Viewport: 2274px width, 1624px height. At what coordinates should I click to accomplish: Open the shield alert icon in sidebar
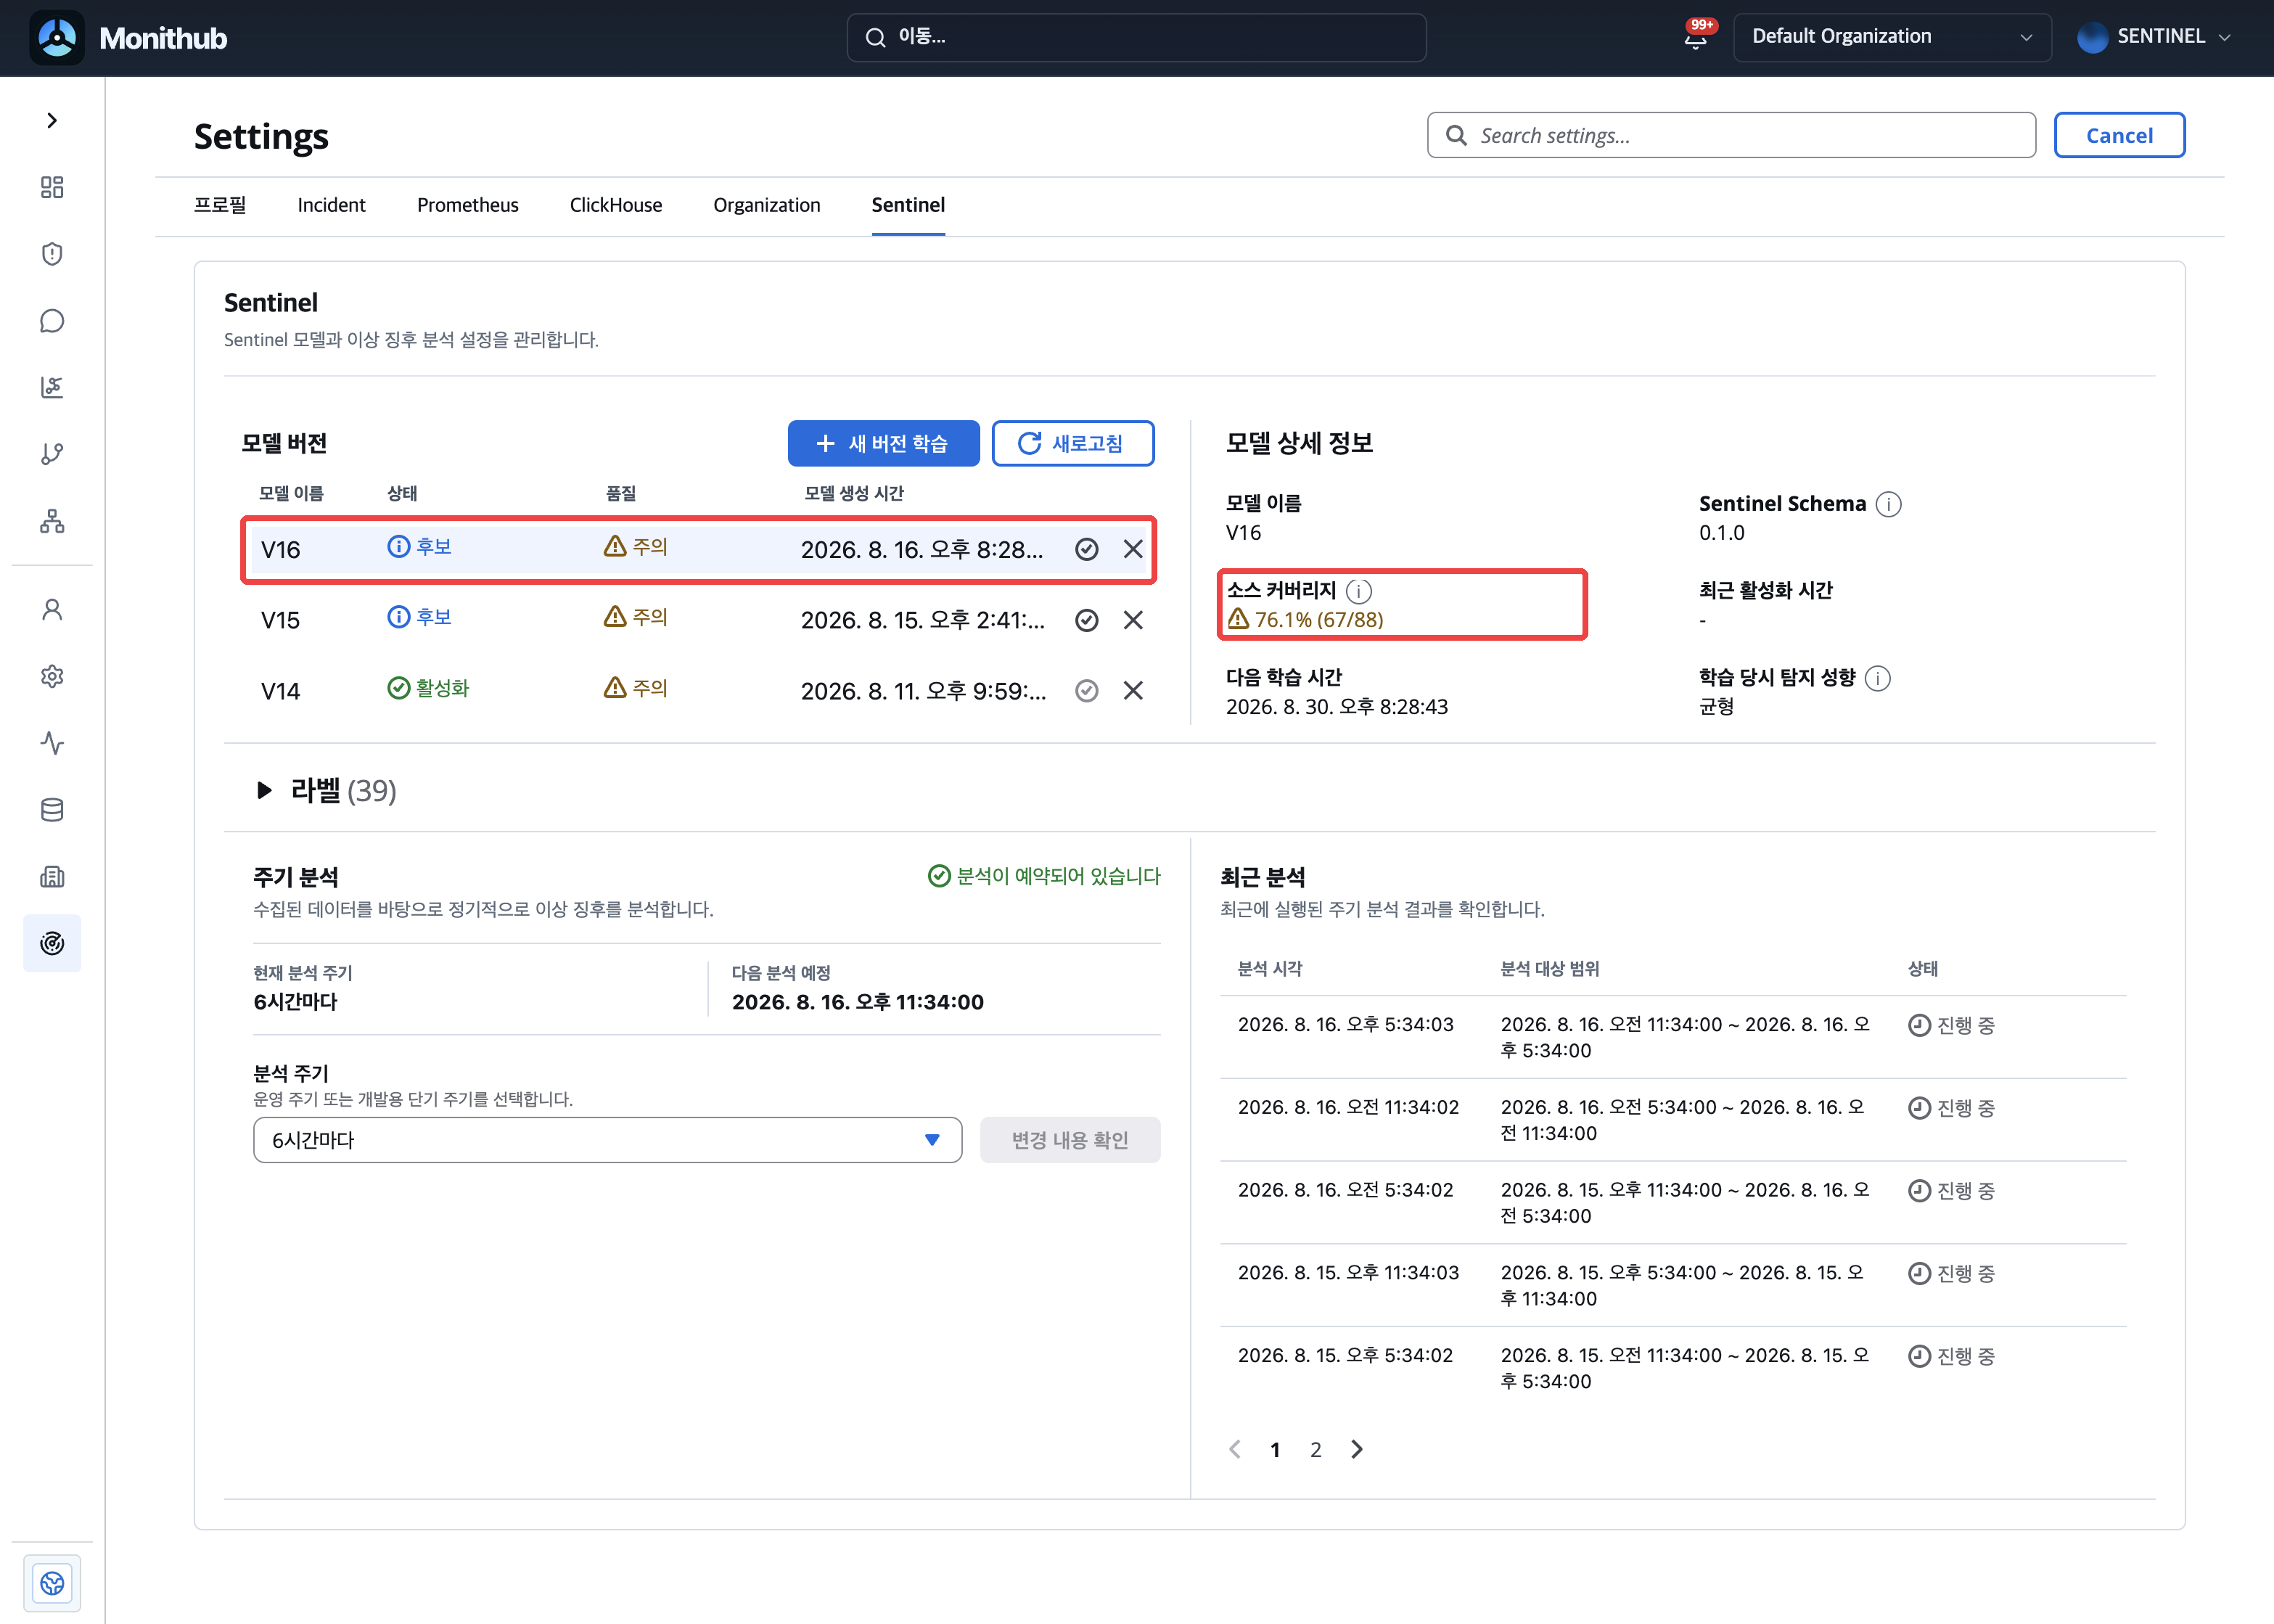[x=52, y=254]
